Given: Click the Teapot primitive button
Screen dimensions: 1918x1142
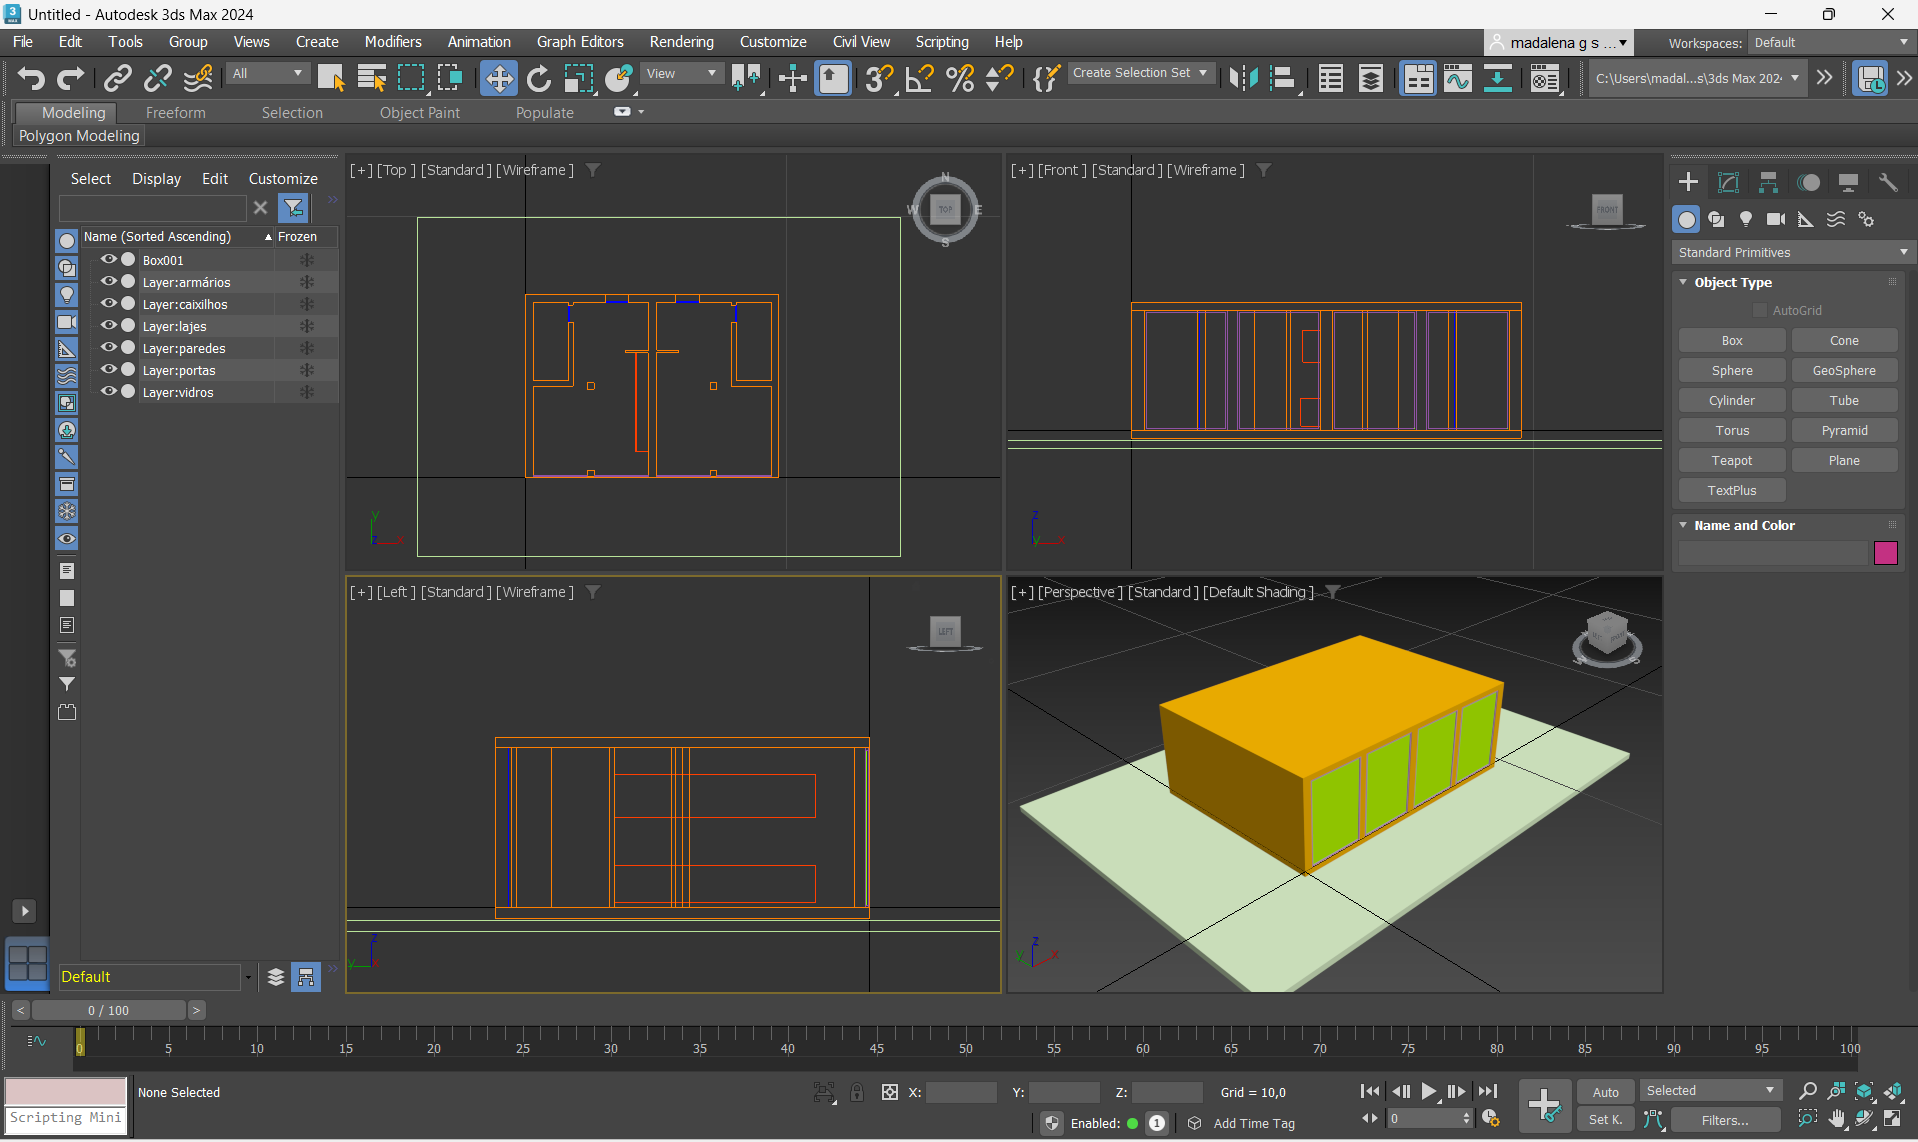Looking at the screenshot, I should (1731, 461).
